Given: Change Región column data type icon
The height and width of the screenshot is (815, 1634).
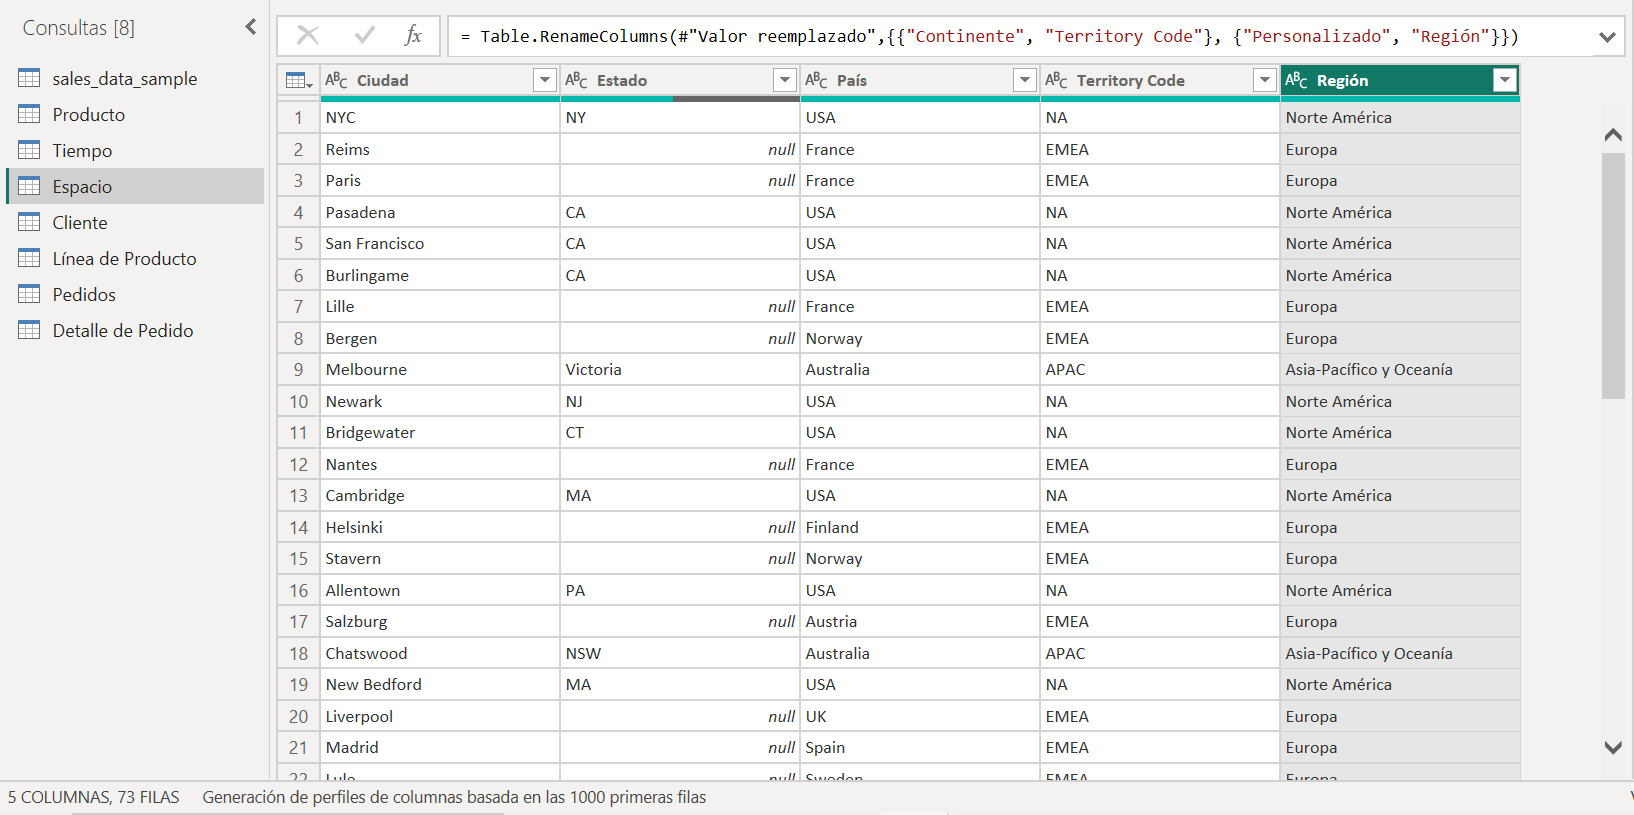Looking at the screenshot, I should click(1296, 80).
